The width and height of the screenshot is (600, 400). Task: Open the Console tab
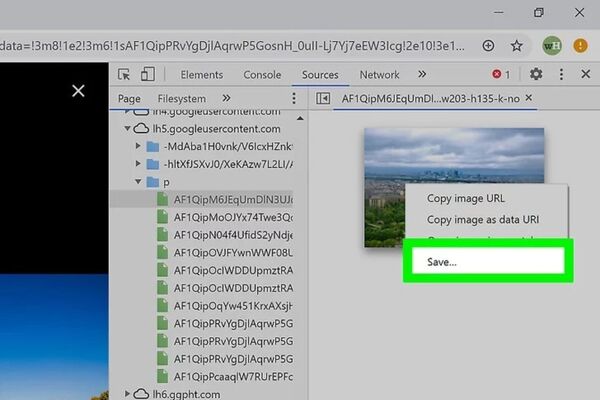click(262, 75)
